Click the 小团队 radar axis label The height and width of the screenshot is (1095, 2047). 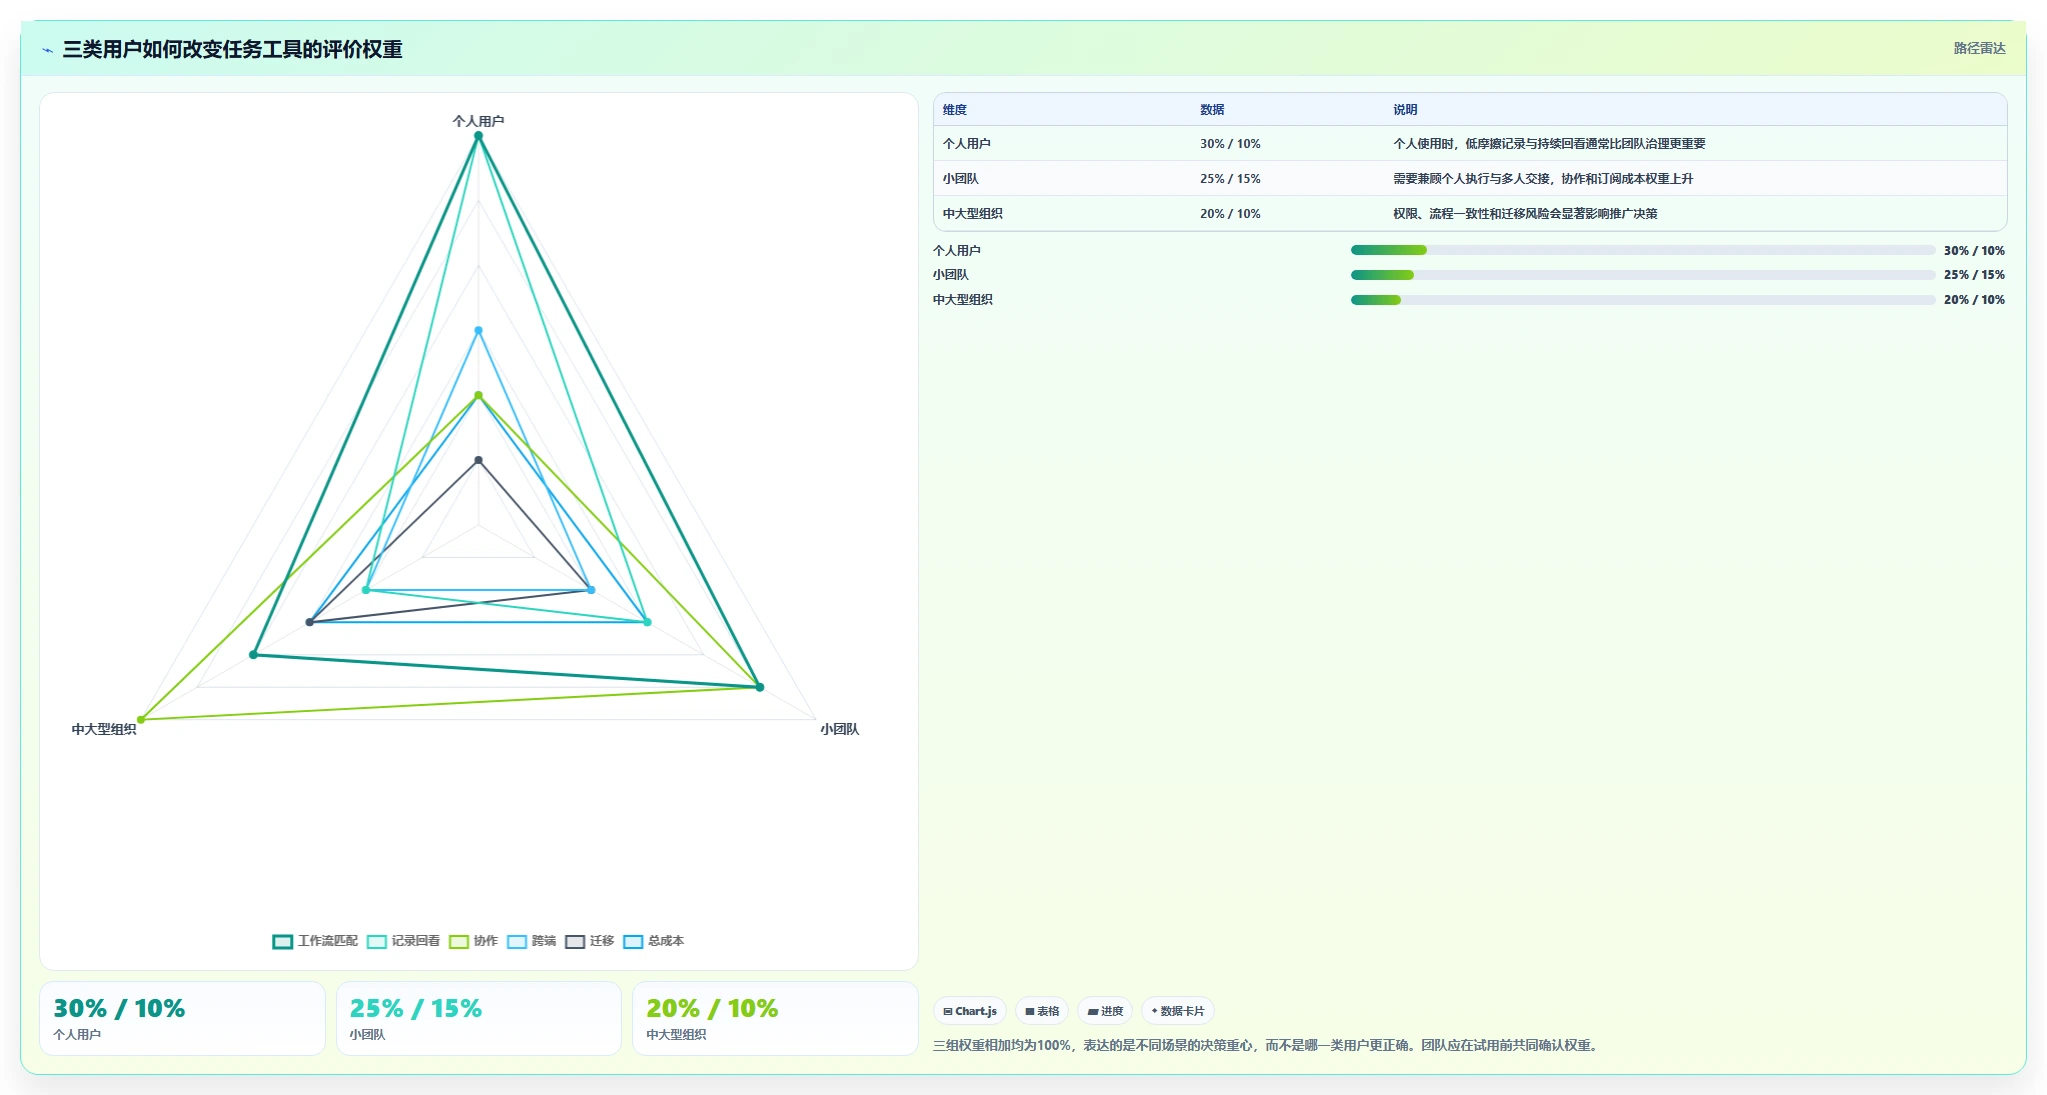[x=840, y=729]
